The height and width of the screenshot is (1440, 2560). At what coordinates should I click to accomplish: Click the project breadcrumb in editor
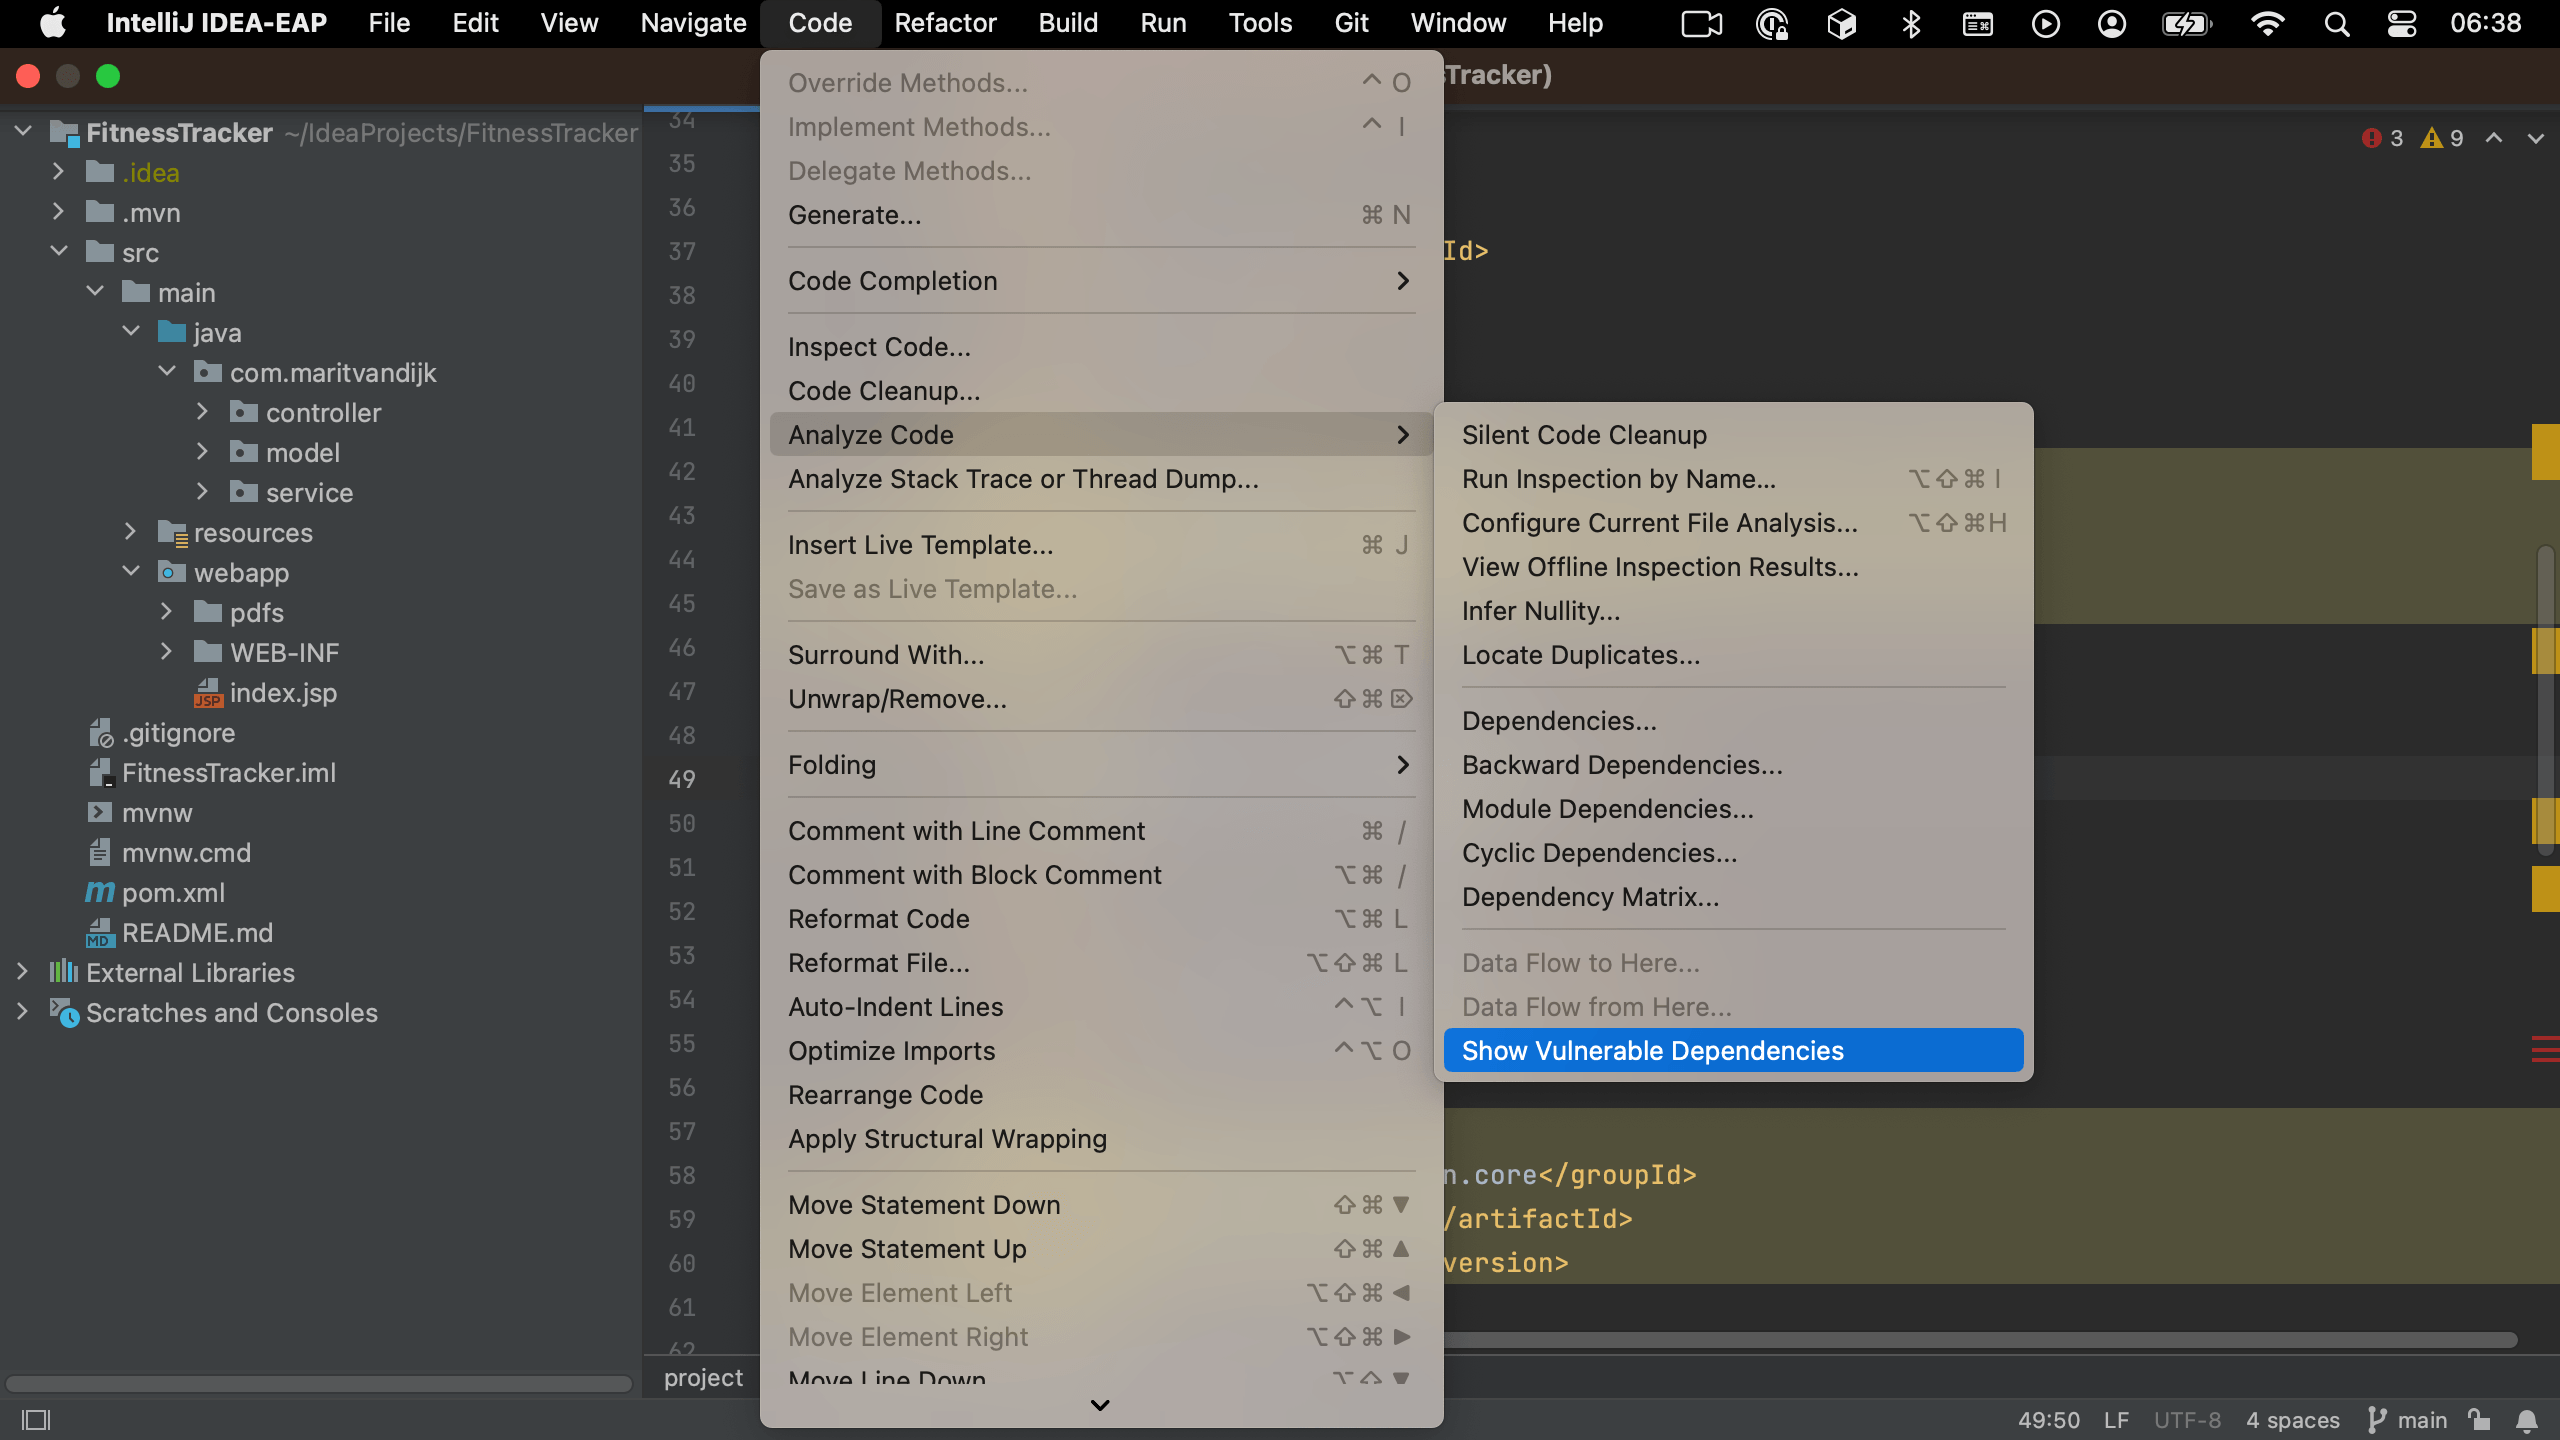703,1377
